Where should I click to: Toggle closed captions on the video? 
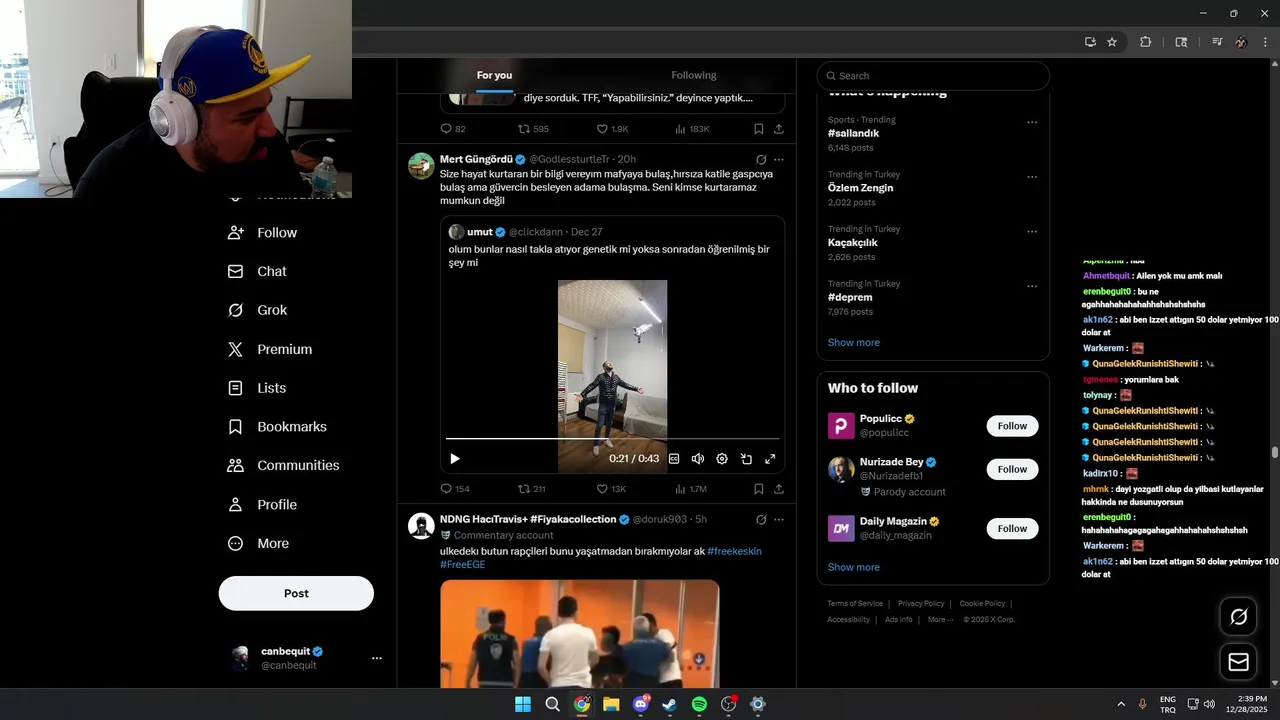click(x=674, y=459)
